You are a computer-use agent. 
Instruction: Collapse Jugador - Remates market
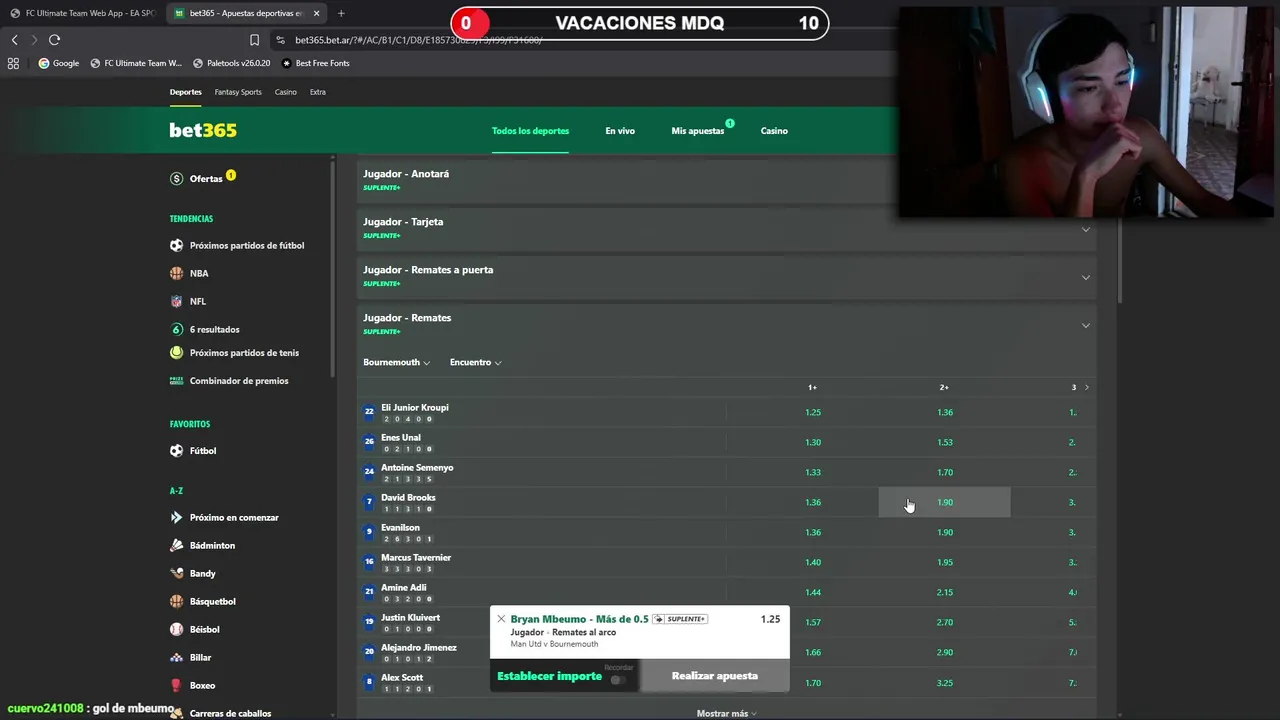tap(726, 324)
